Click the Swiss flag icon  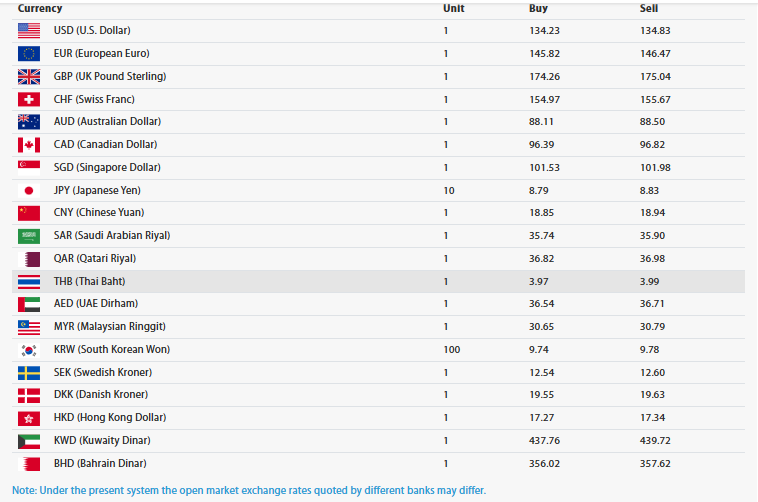coord(29,100)
